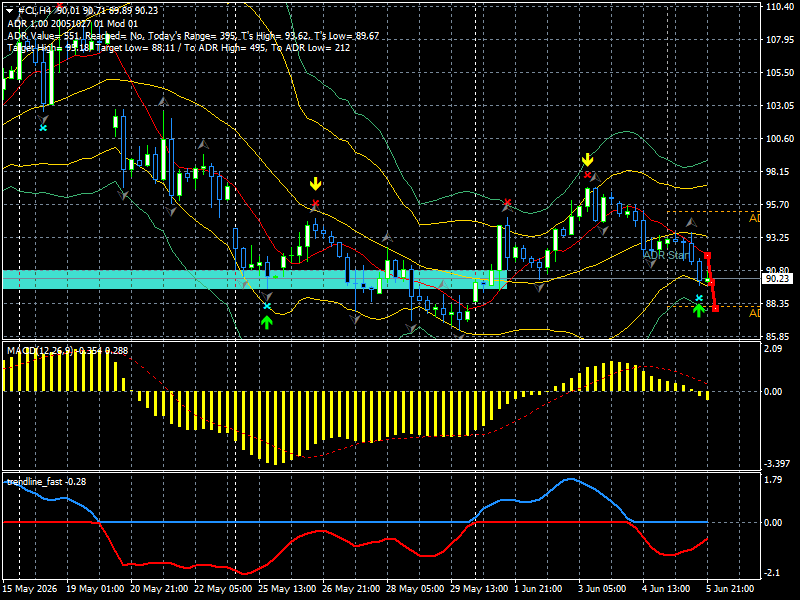The width and height of the screenshot is (800, 600).
Task: Click the #CL,H4 symbol title text
Action: coord(35,11)
